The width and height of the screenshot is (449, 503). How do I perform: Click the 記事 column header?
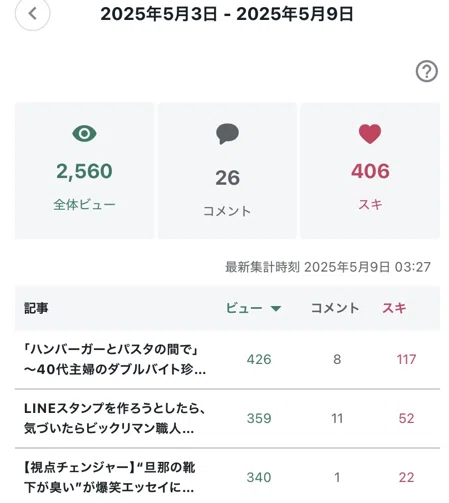[36, 308]
